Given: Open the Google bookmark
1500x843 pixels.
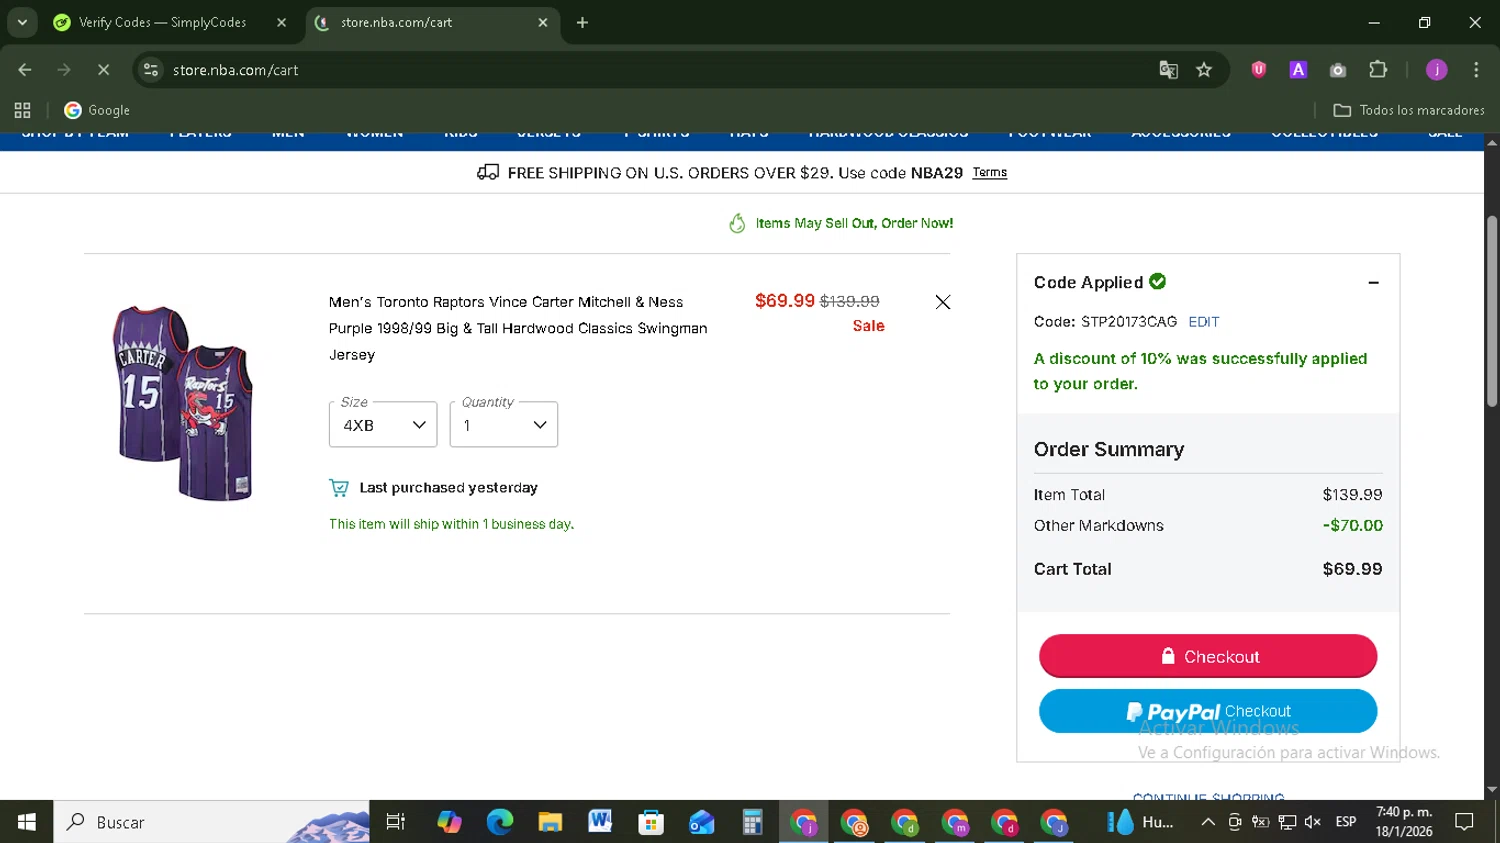Looking at the screenshot, I should pyautogui.click(x=97, y=110).
